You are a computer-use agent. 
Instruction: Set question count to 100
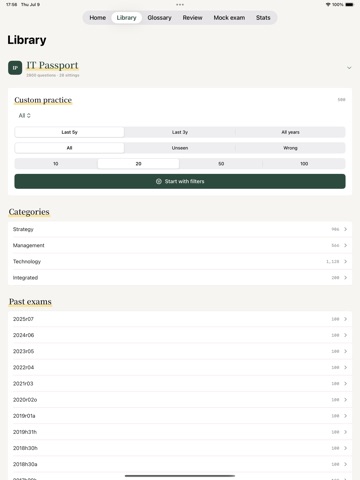click(x=304, y=164)
